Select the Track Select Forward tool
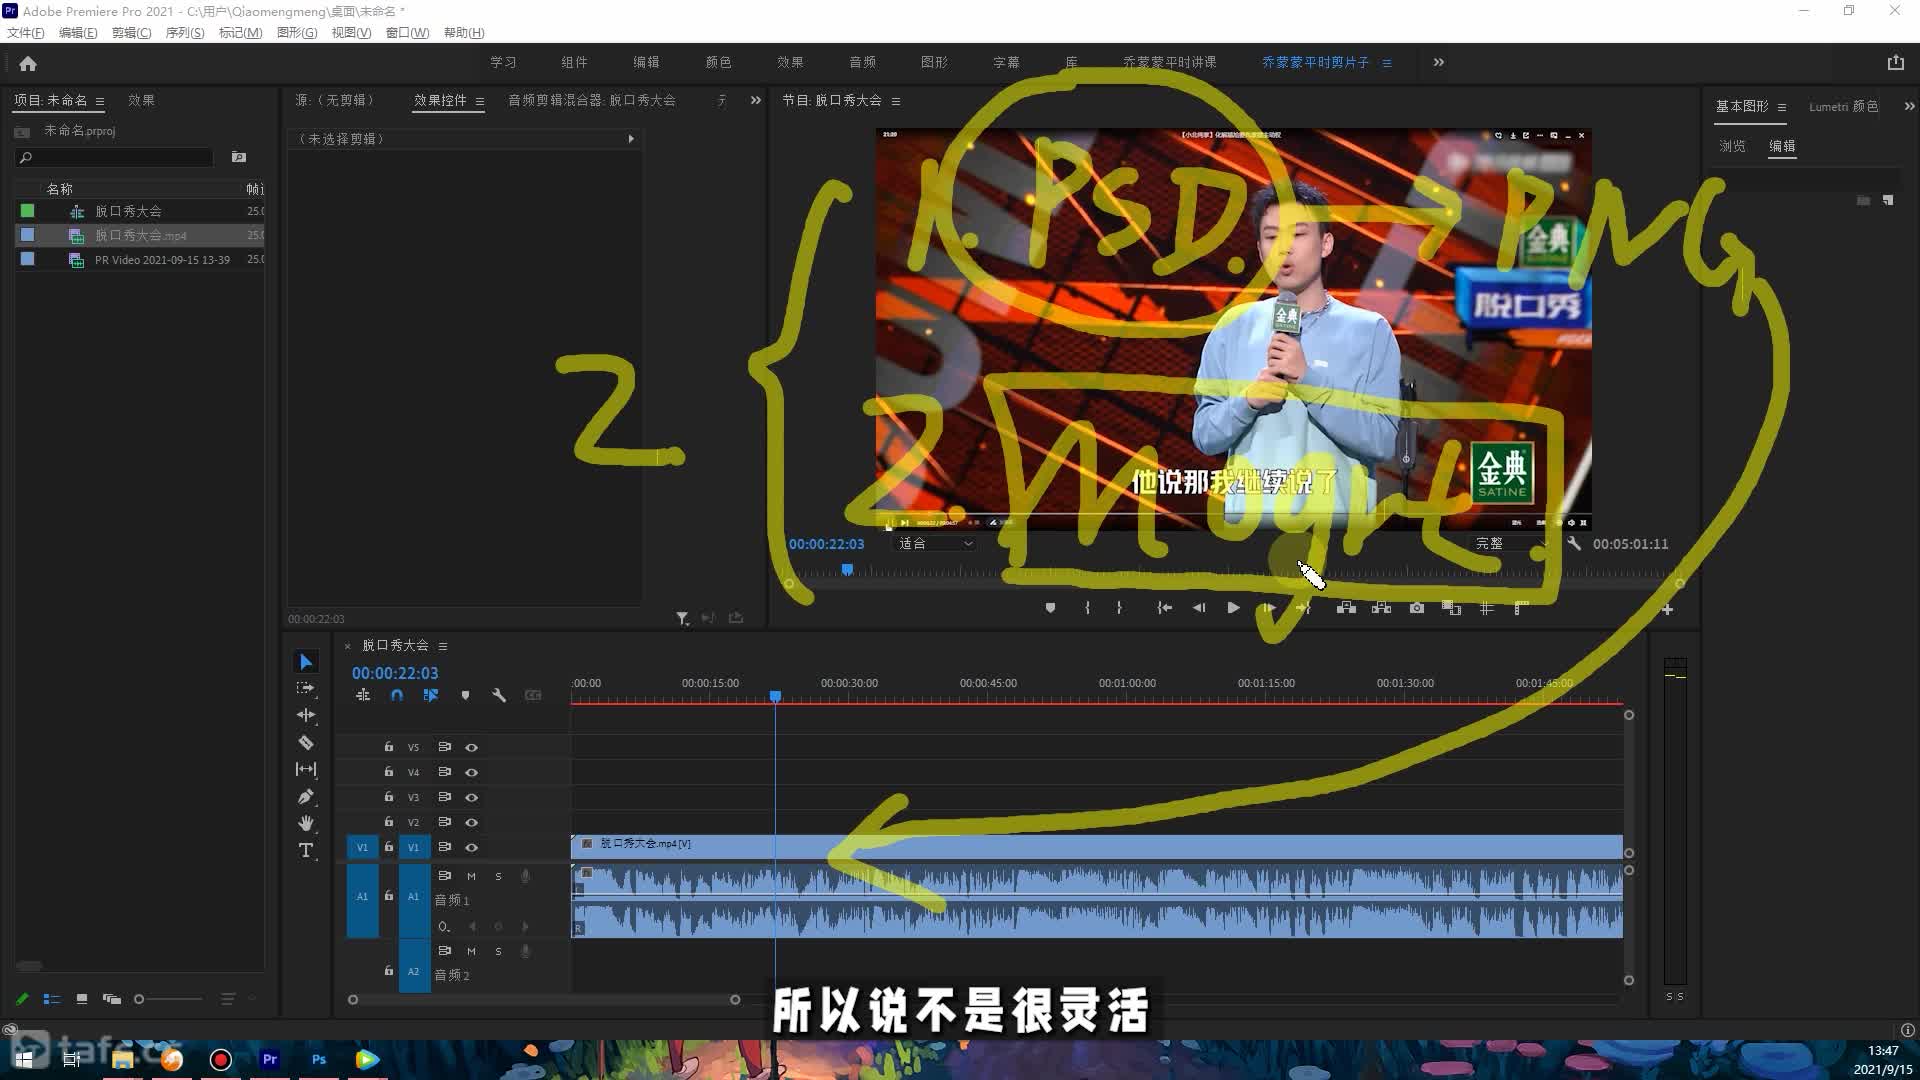The image size is (1920, 1080). click(x=306, y=688)
